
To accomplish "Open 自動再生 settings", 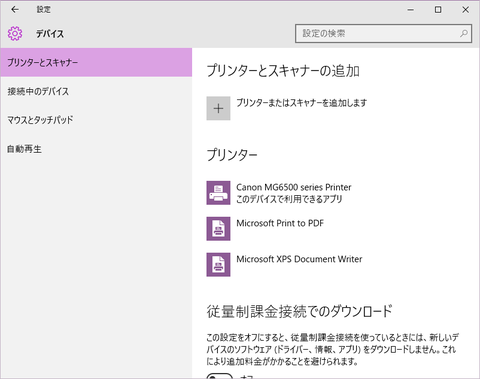I will tap(96, 149).
